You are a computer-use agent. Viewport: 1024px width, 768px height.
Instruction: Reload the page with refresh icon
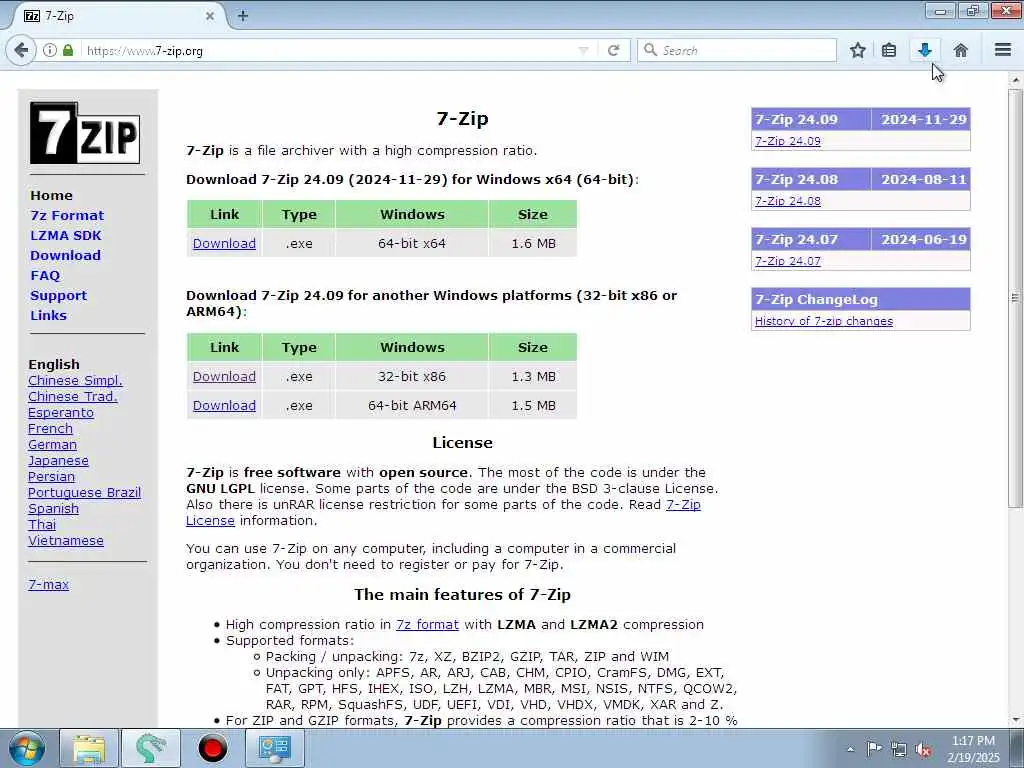613,50
